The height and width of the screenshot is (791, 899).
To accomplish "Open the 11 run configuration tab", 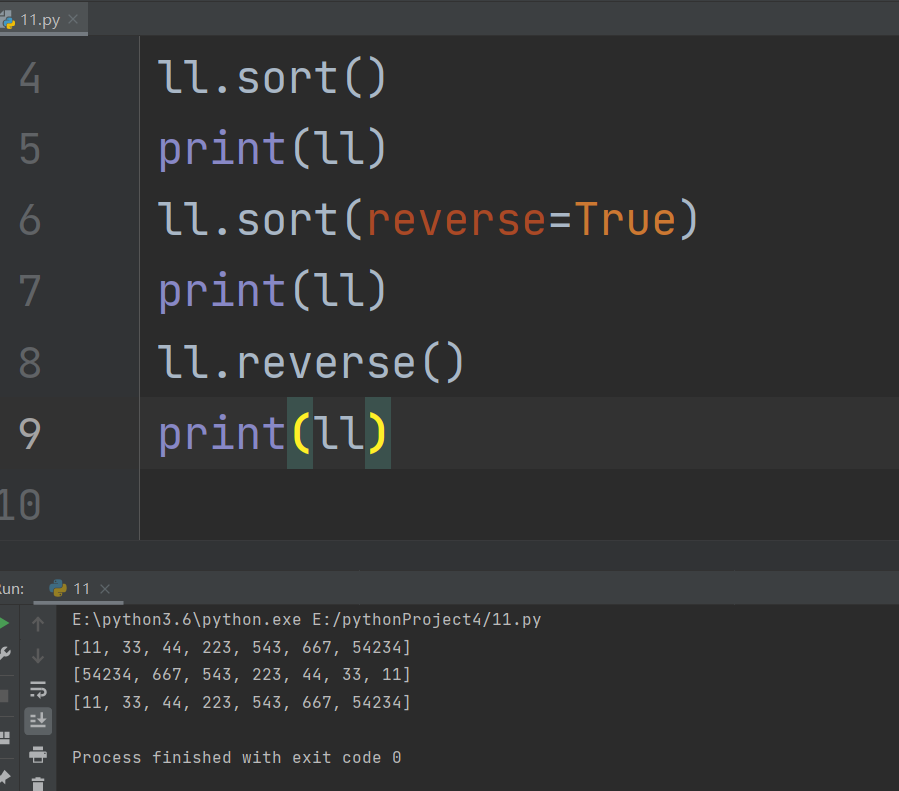I will [x=79, y=589].
